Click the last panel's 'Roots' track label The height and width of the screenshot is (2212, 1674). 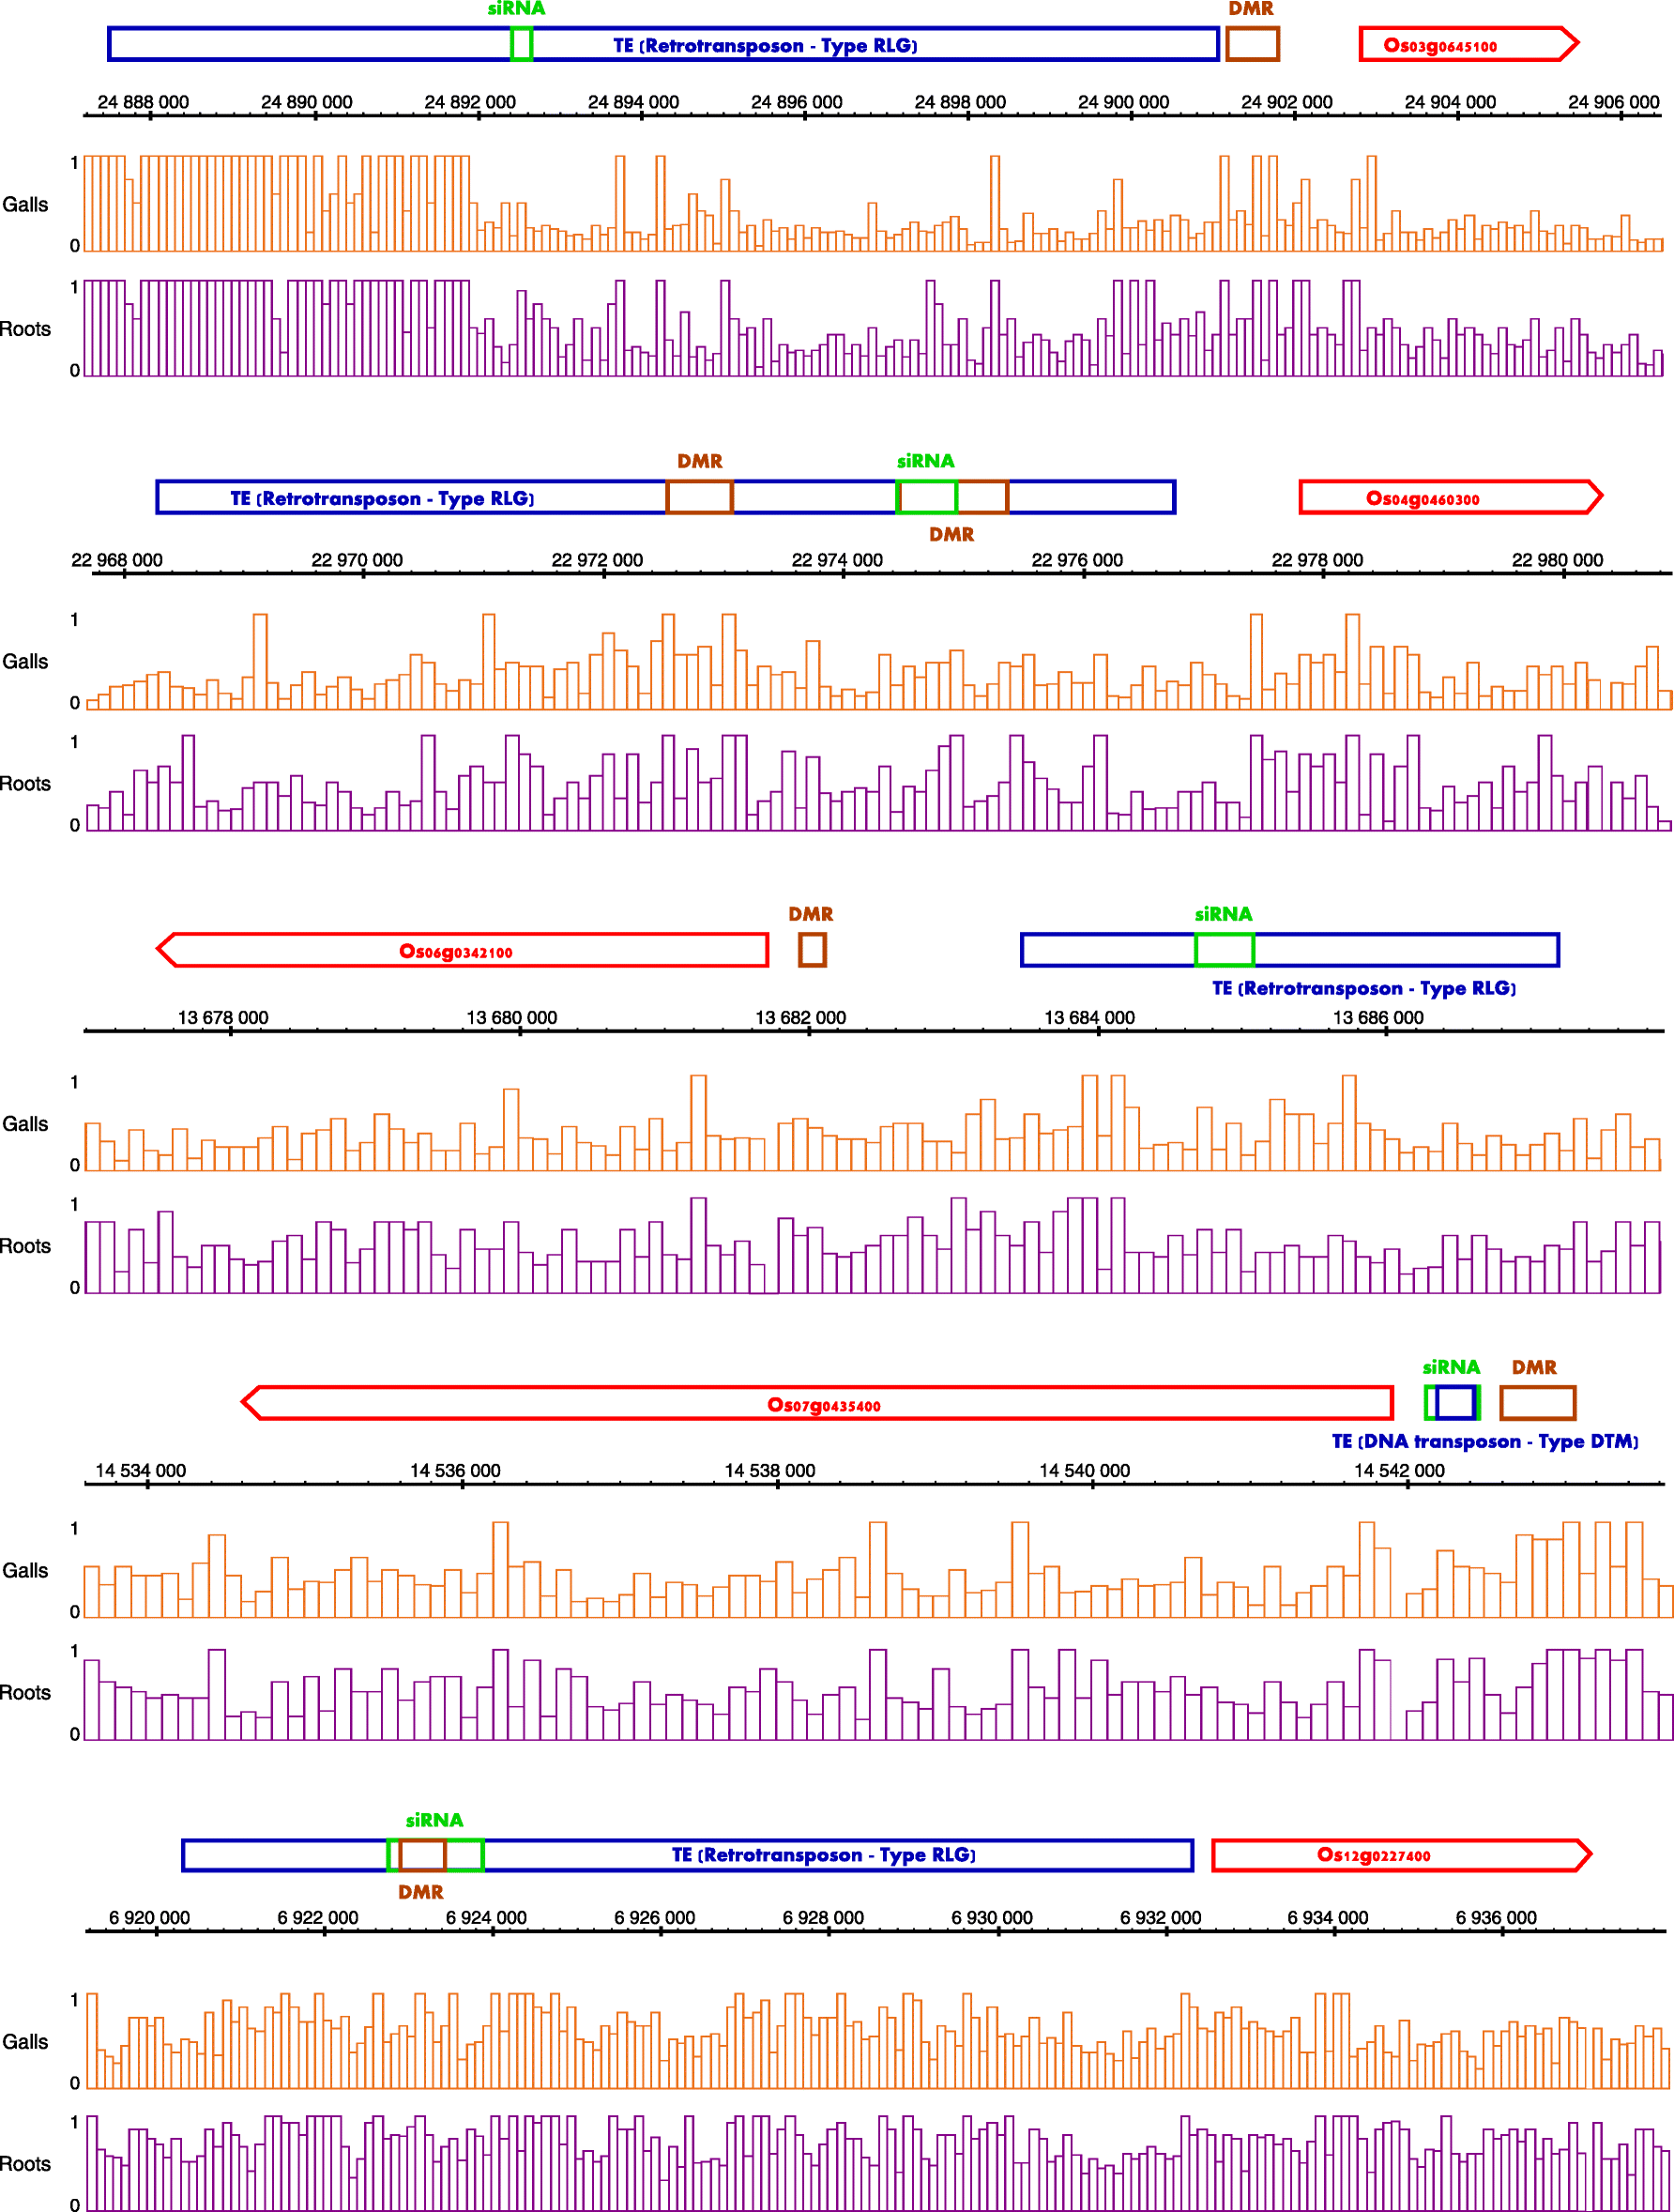(25, 2164)
